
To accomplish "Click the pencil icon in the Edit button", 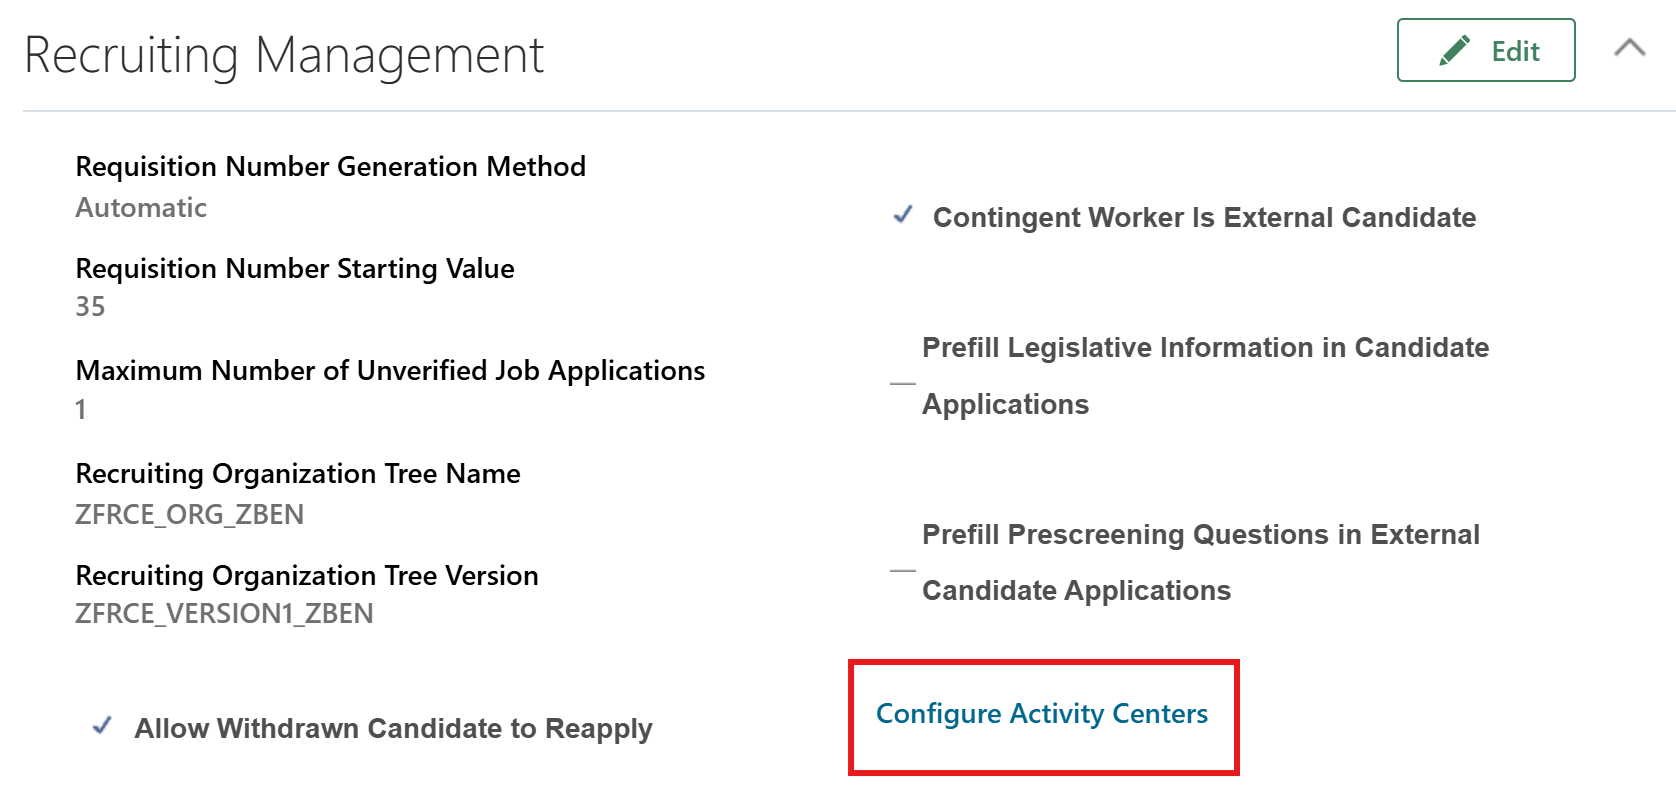I will pyautogui.click(x=1452, y=50).
